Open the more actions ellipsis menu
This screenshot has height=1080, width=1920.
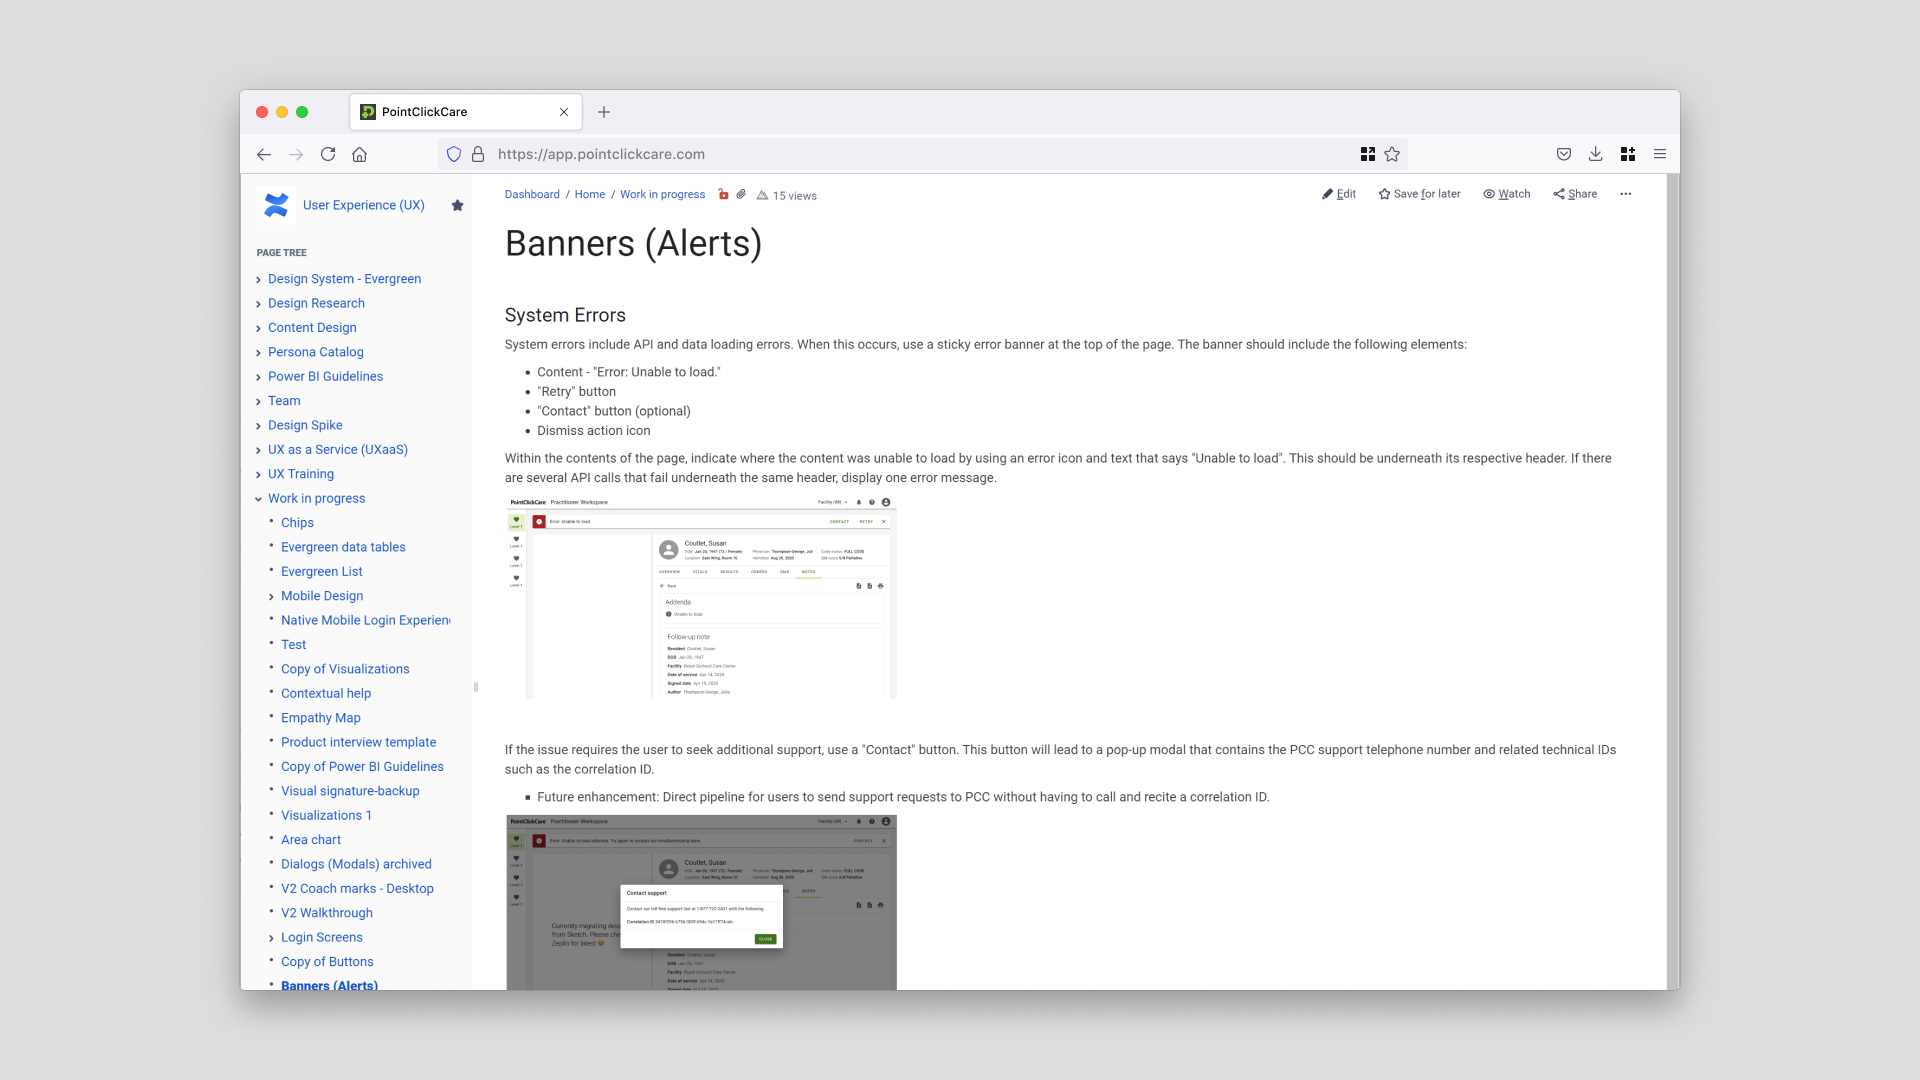tap(1625, 194)
